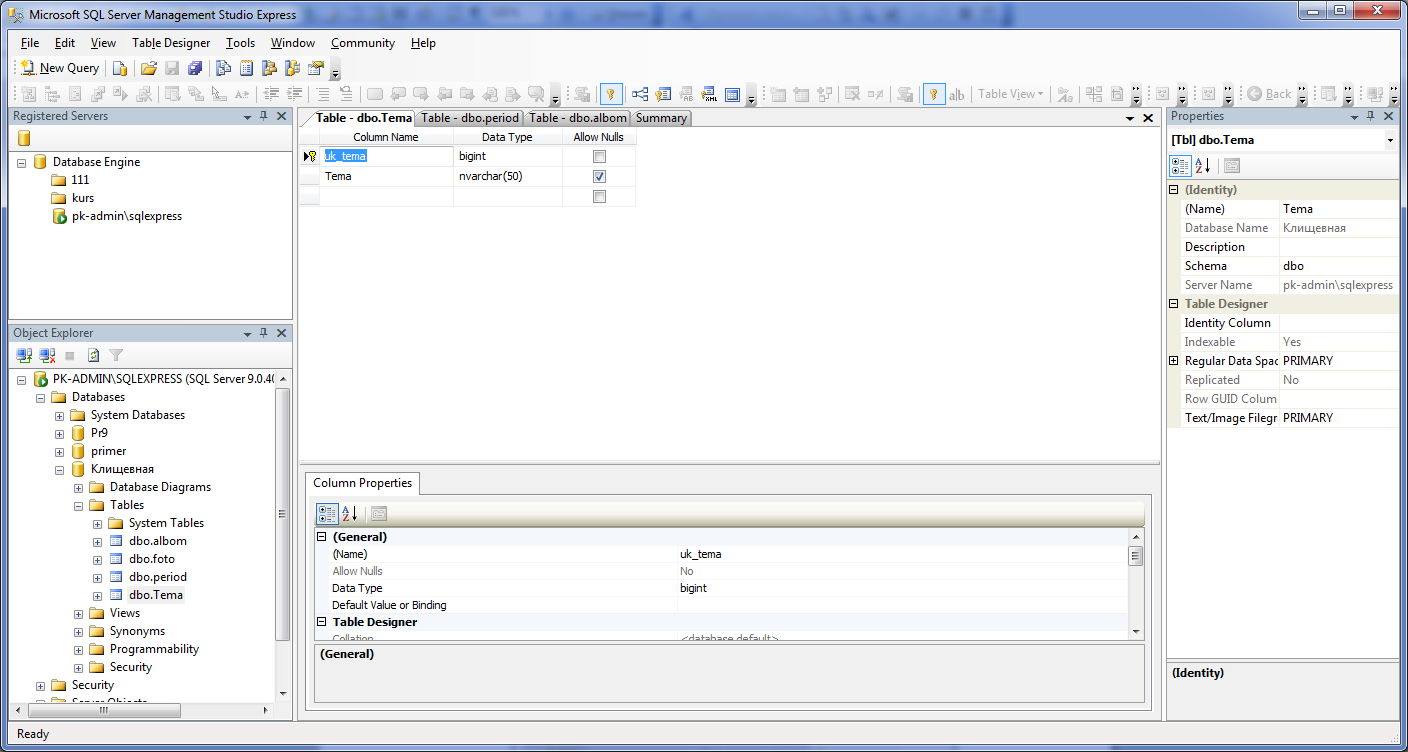Open the Properties object selector dropdown
Screen dimensions: 1408x752
pos(1390,141)
